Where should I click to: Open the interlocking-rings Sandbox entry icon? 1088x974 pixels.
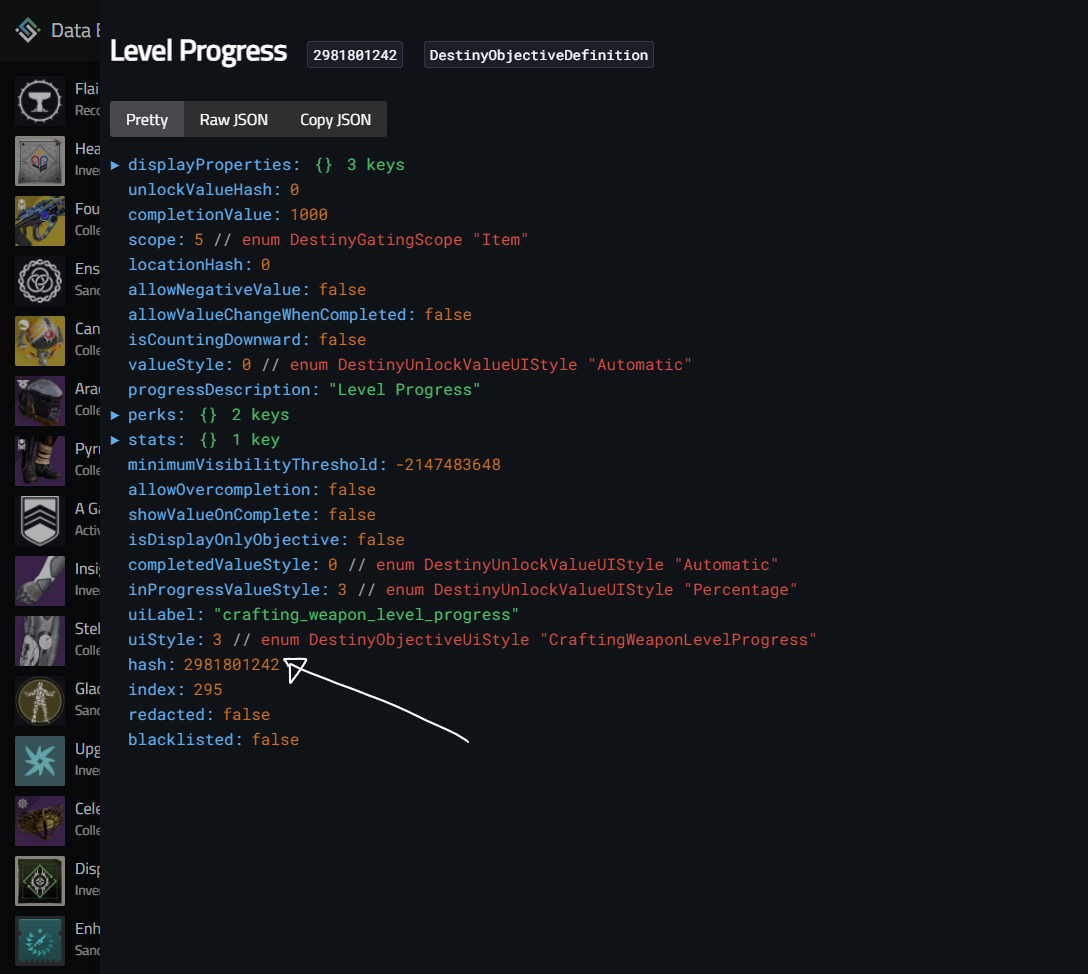(x=39, y=280)
